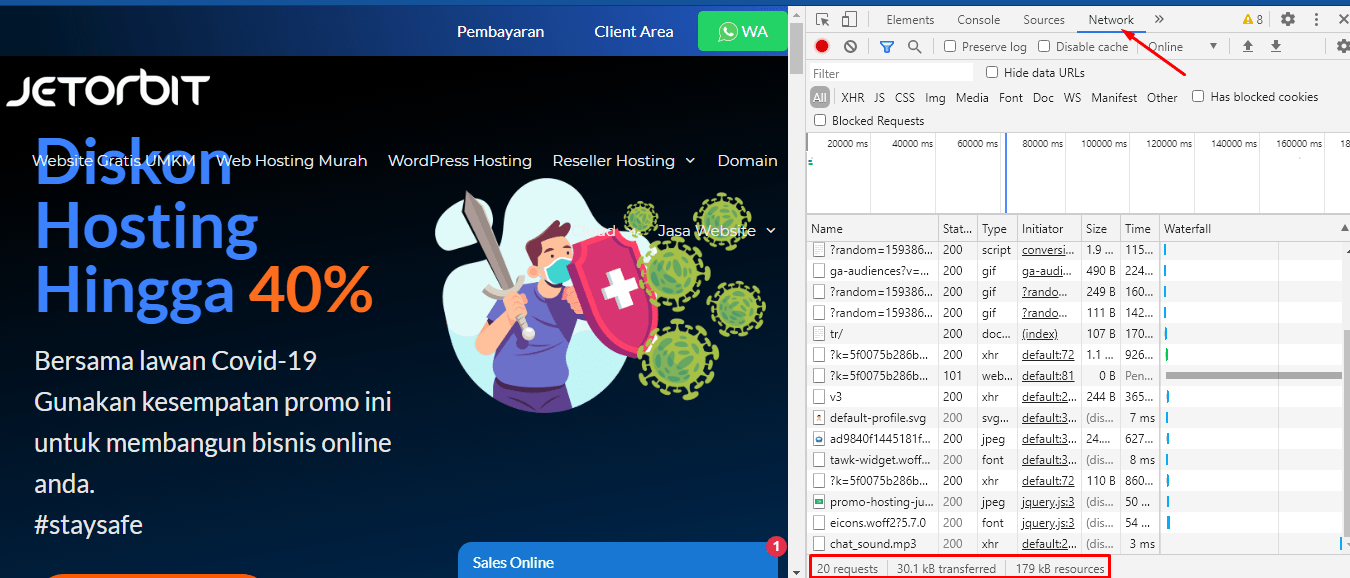Clear the network log
1350x578 pixels.
point(850,46)
